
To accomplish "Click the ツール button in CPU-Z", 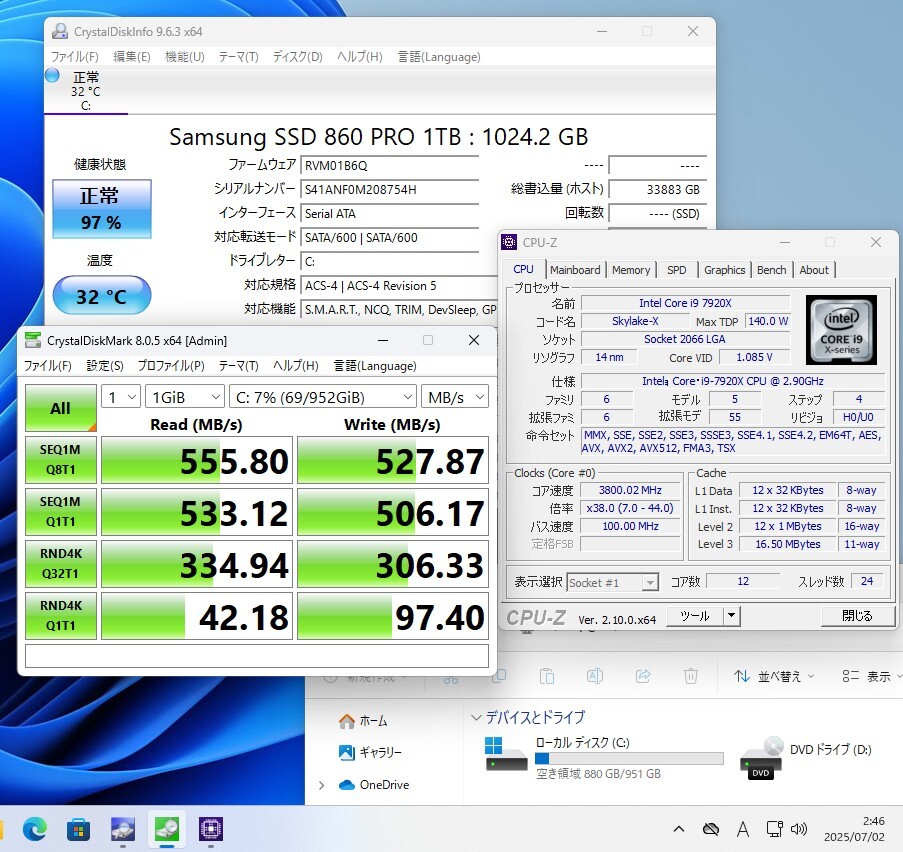I will [x=695, y=616].
